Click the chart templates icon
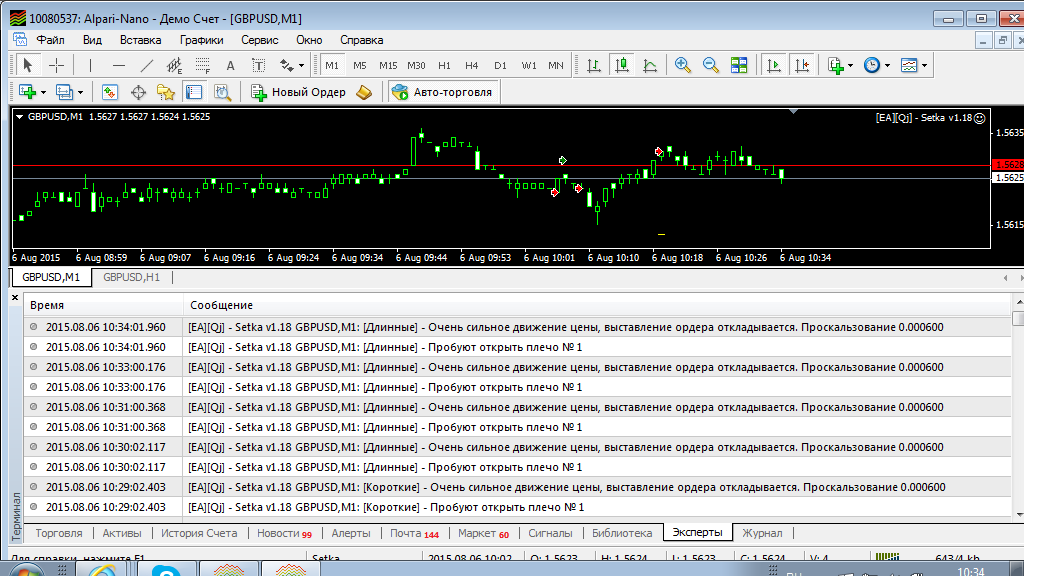The image size is (1040, 576). [x=909, y=65]
